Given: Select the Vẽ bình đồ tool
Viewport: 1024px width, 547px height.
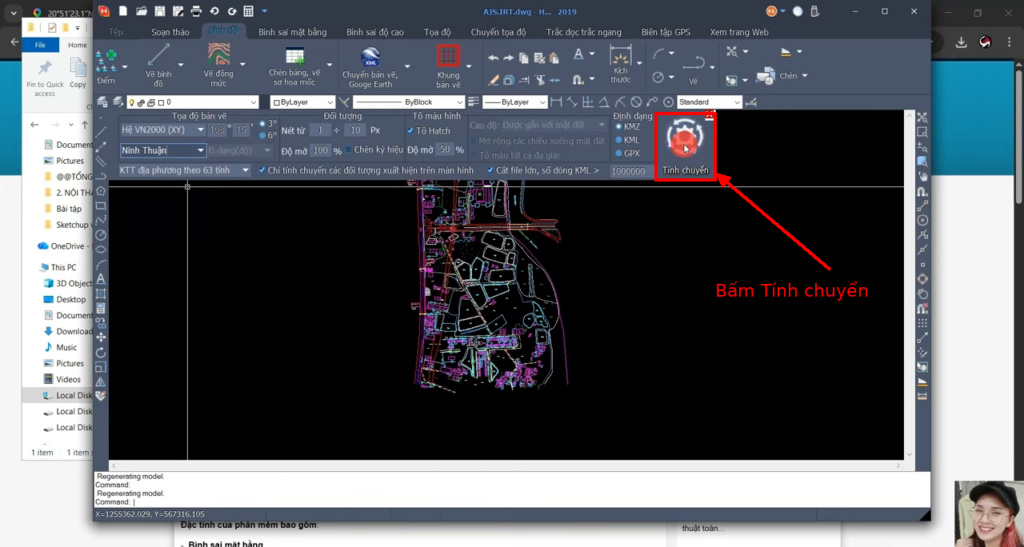Looking at the screenshot, I should [159, 65].
